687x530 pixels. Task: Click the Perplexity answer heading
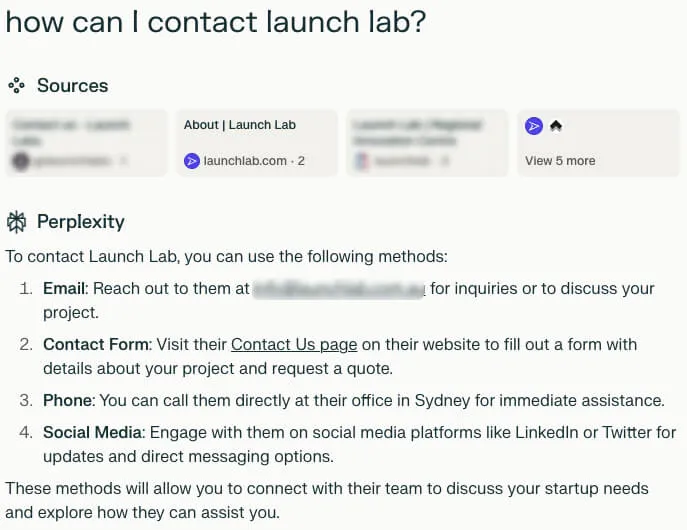click(80, 222)
